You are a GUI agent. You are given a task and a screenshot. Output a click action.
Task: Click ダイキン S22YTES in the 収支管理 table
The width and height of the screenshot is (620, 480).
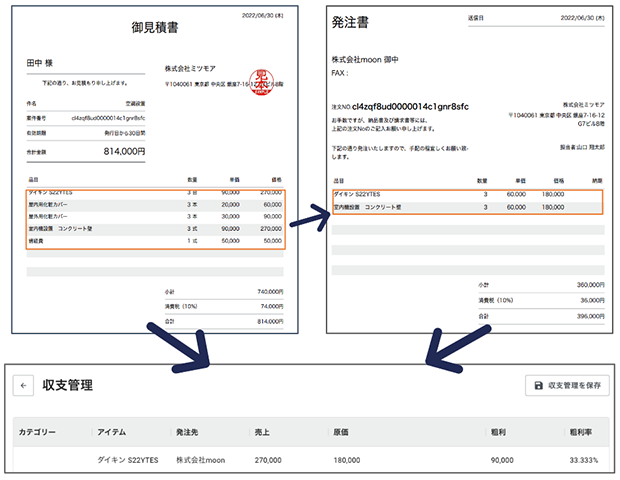[x=128, y=460]
